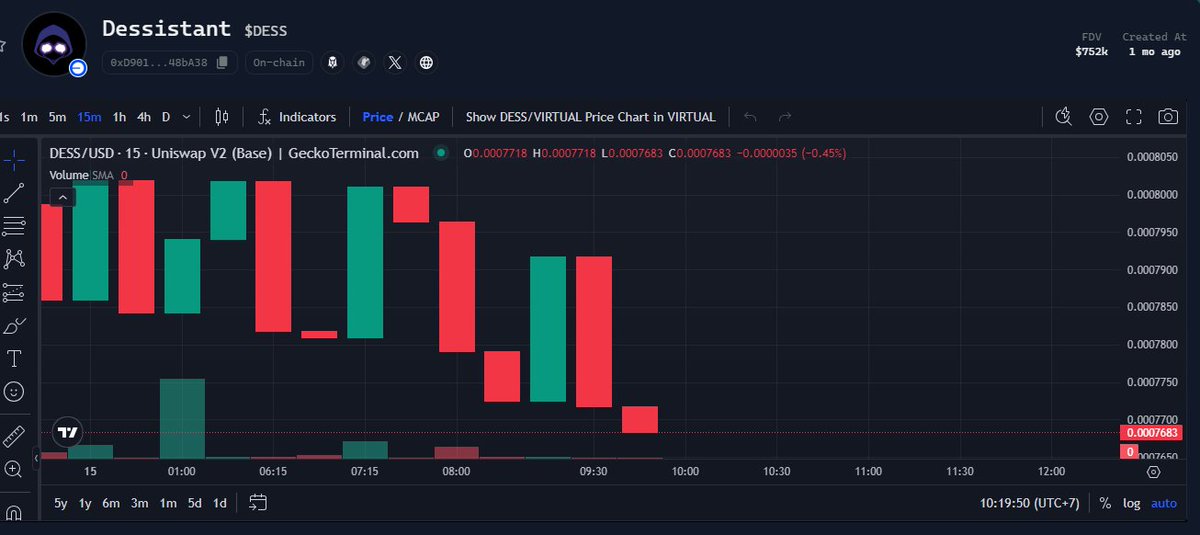Open the Indicators dialog

(297, 117)
